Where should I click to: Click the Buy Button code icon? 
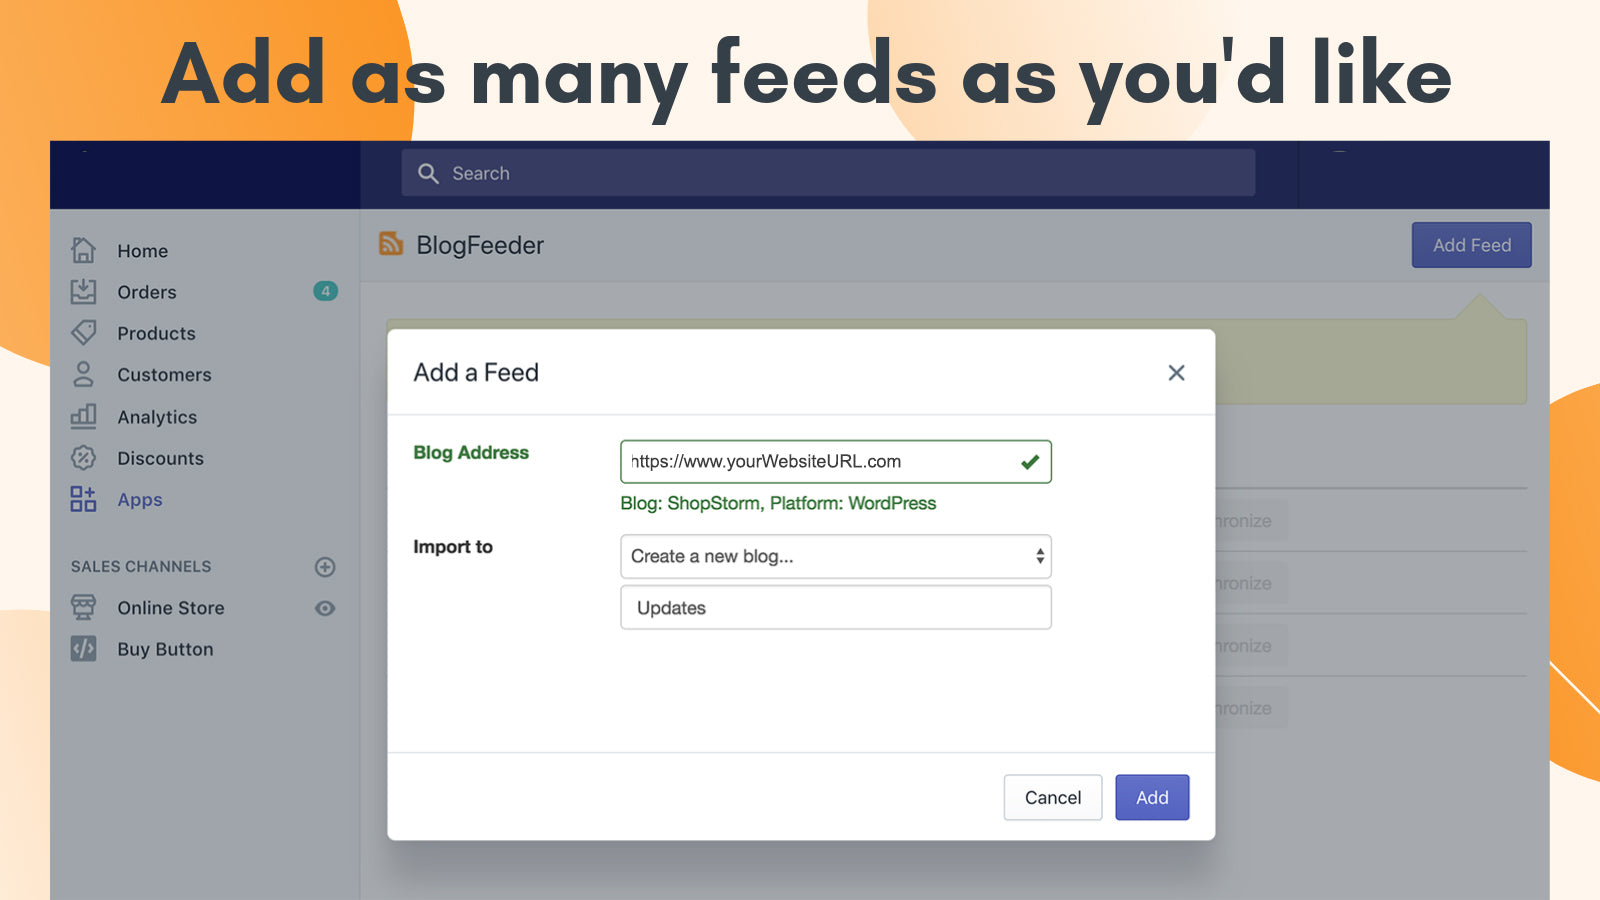click(84, 649)
